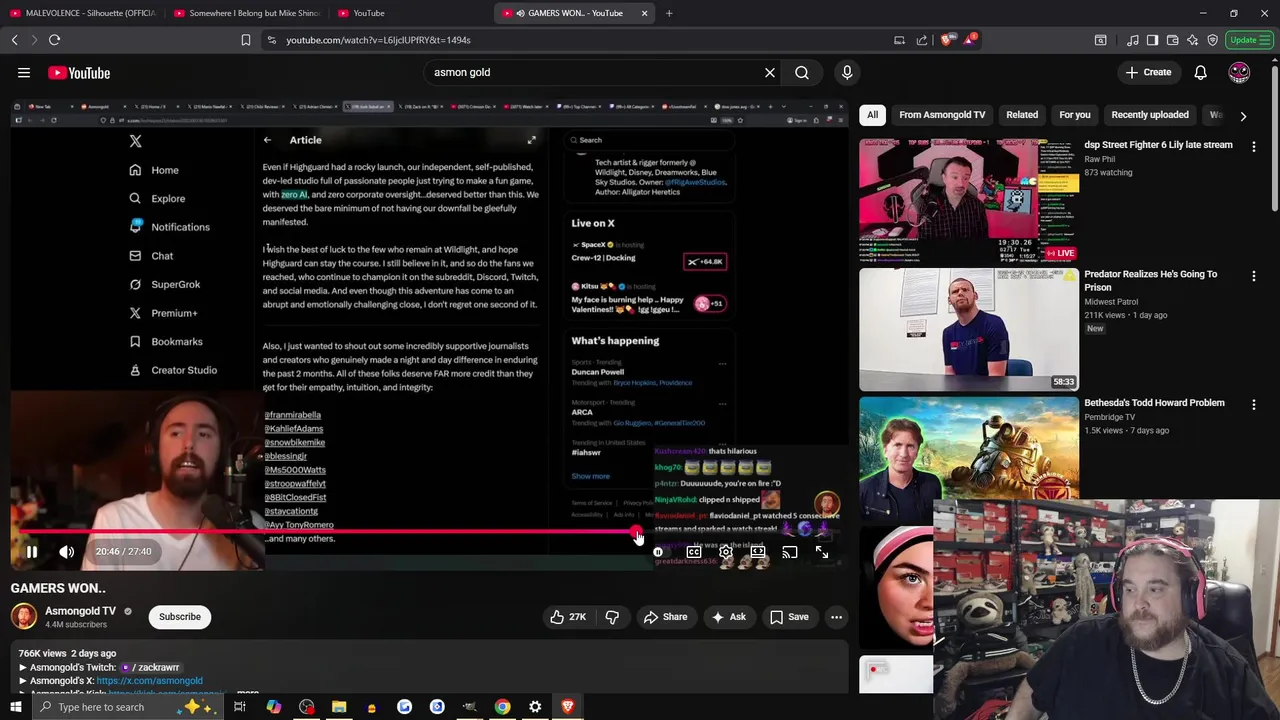1280x720 pixels.
Task: Bookmark this page in address bar
Action: (246, 40)
